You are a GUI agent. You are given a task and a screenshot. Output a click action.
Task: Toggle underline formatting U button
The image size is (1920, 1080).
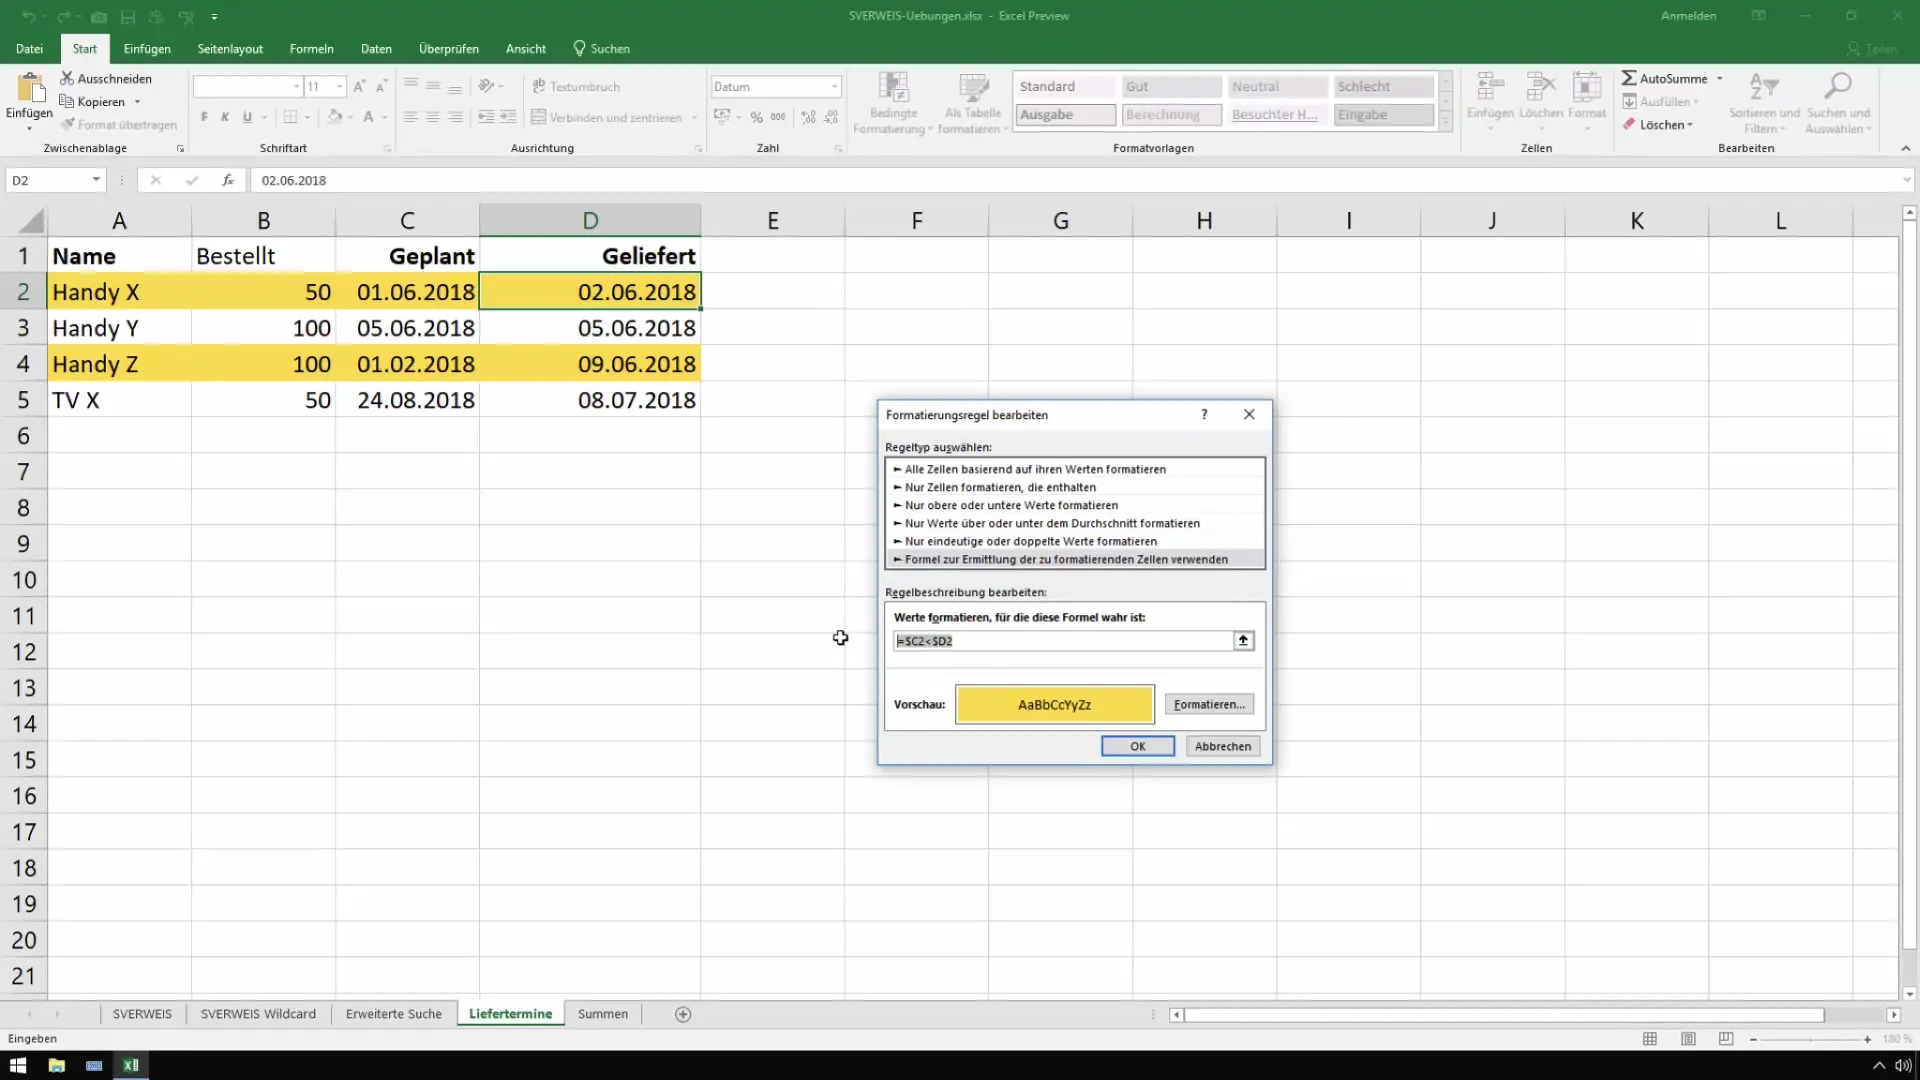click(247, 117)
